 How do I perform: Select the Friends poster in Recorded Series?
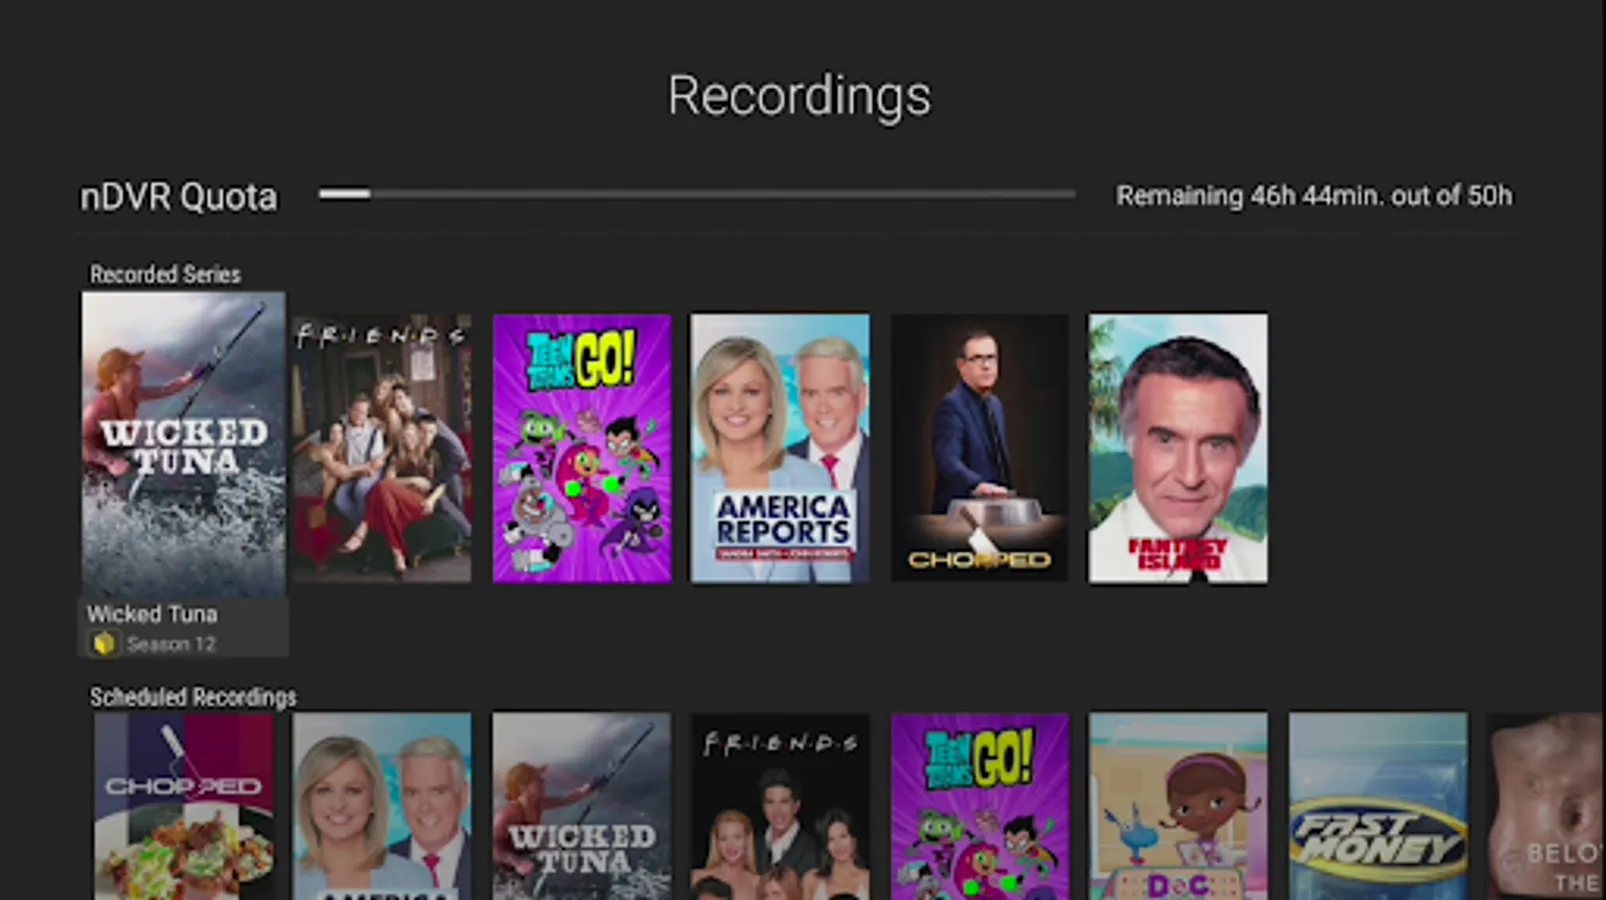click(382, 448)
